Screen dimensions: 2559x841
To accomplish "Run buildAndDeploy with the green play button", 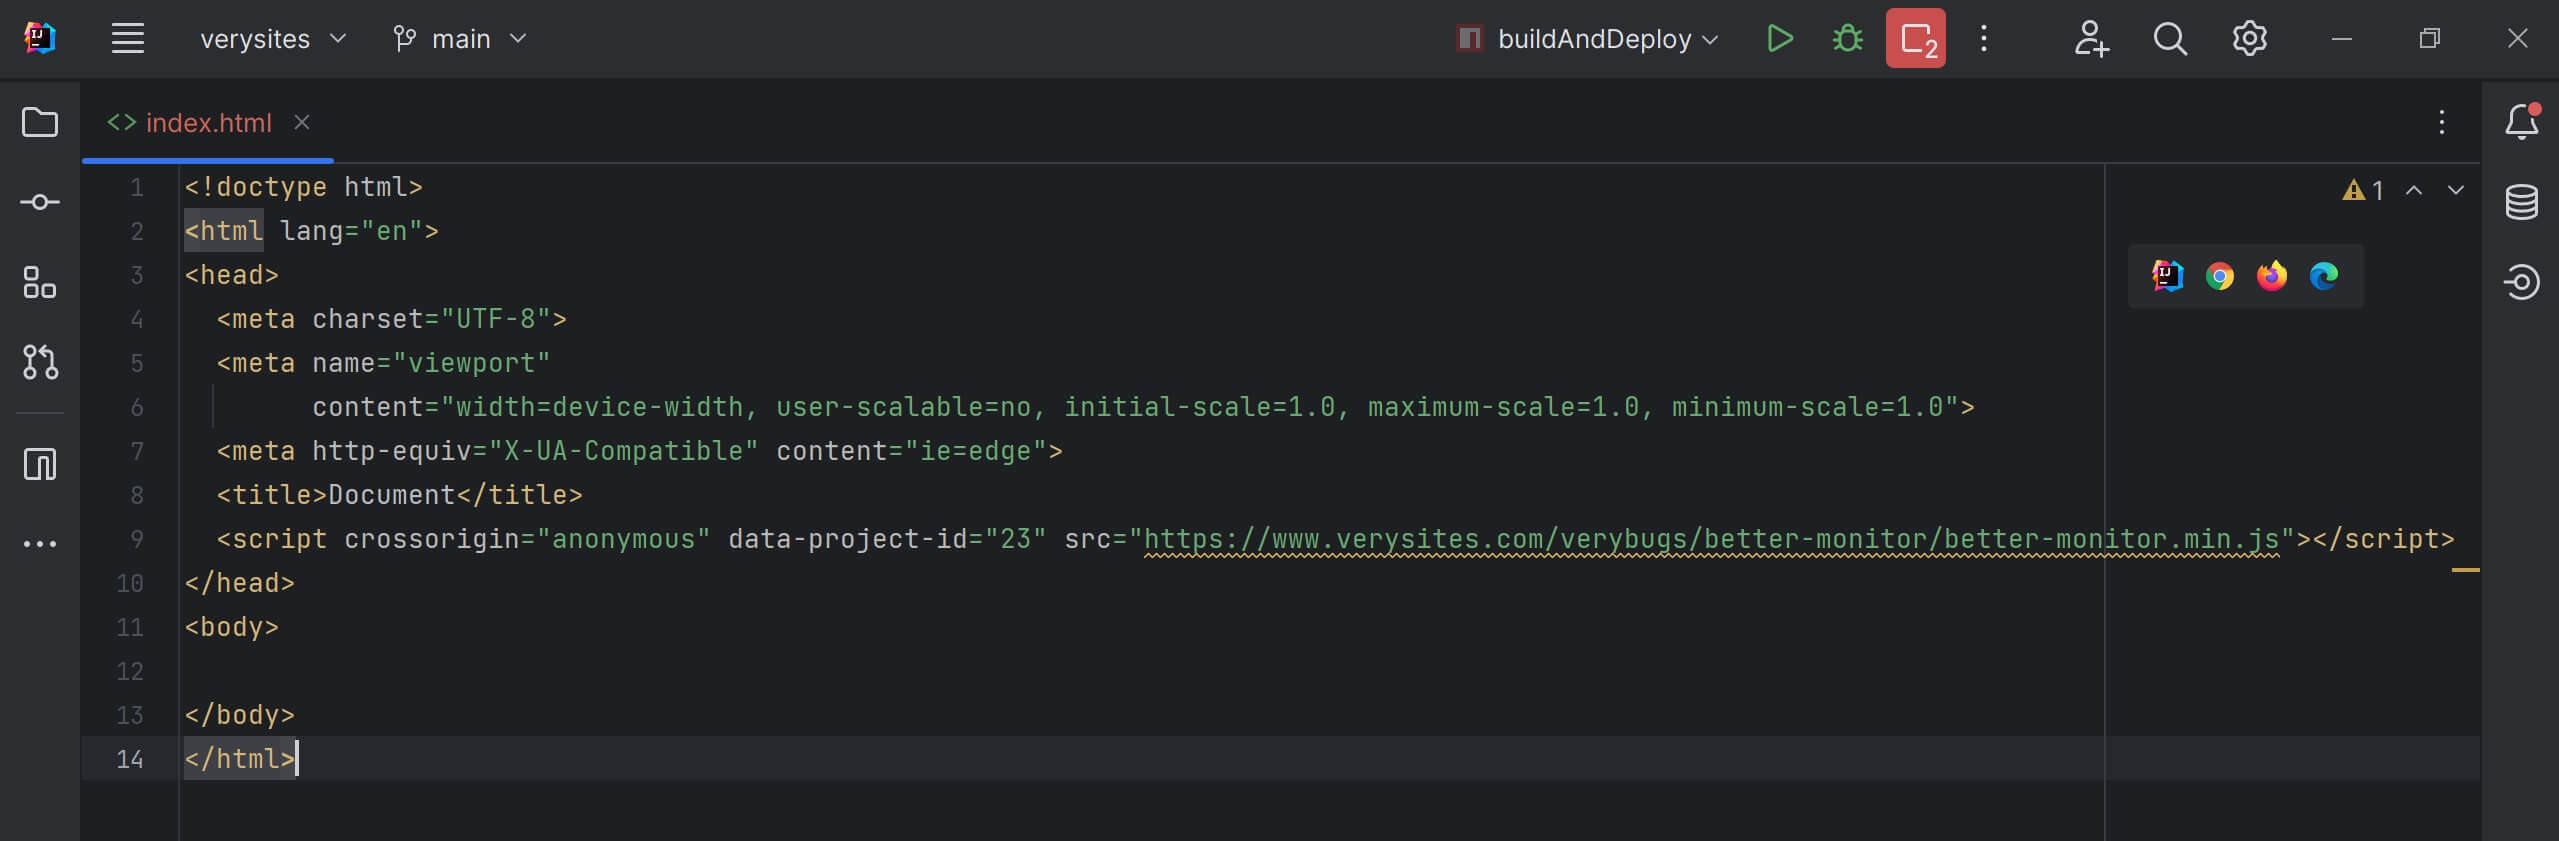I will pos(1780,39).
